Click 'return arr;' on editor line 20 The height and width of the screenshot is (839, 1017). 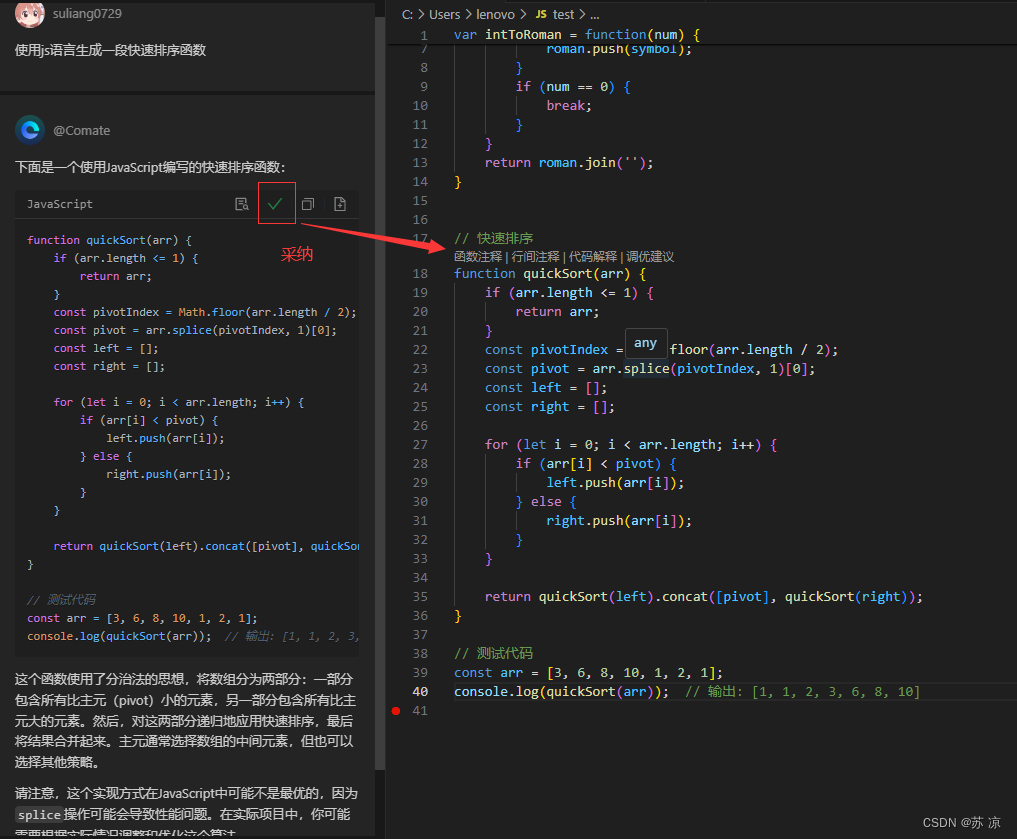click(557, 312)
